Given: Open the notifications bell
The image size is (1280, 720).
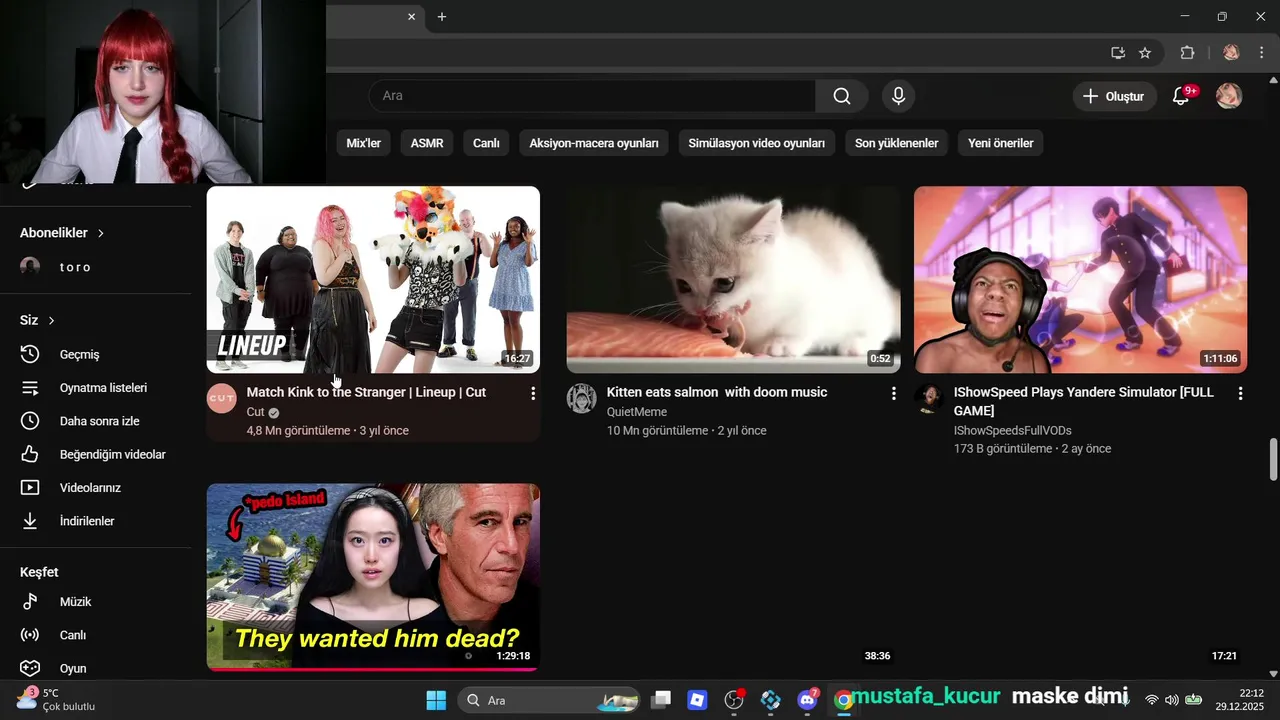Looking at the screenshot, I should [1181, 96].
